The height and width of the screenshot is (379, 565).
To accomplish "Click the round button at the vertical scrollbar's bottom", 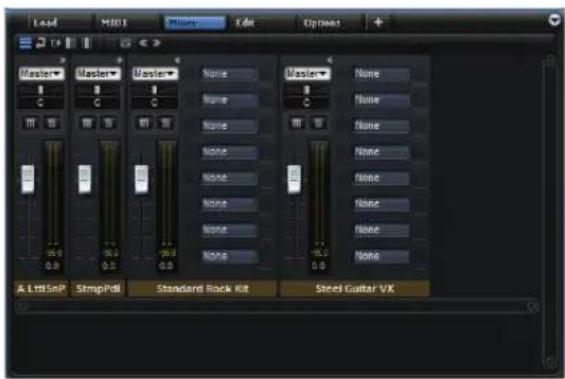I will pos(551,362).
